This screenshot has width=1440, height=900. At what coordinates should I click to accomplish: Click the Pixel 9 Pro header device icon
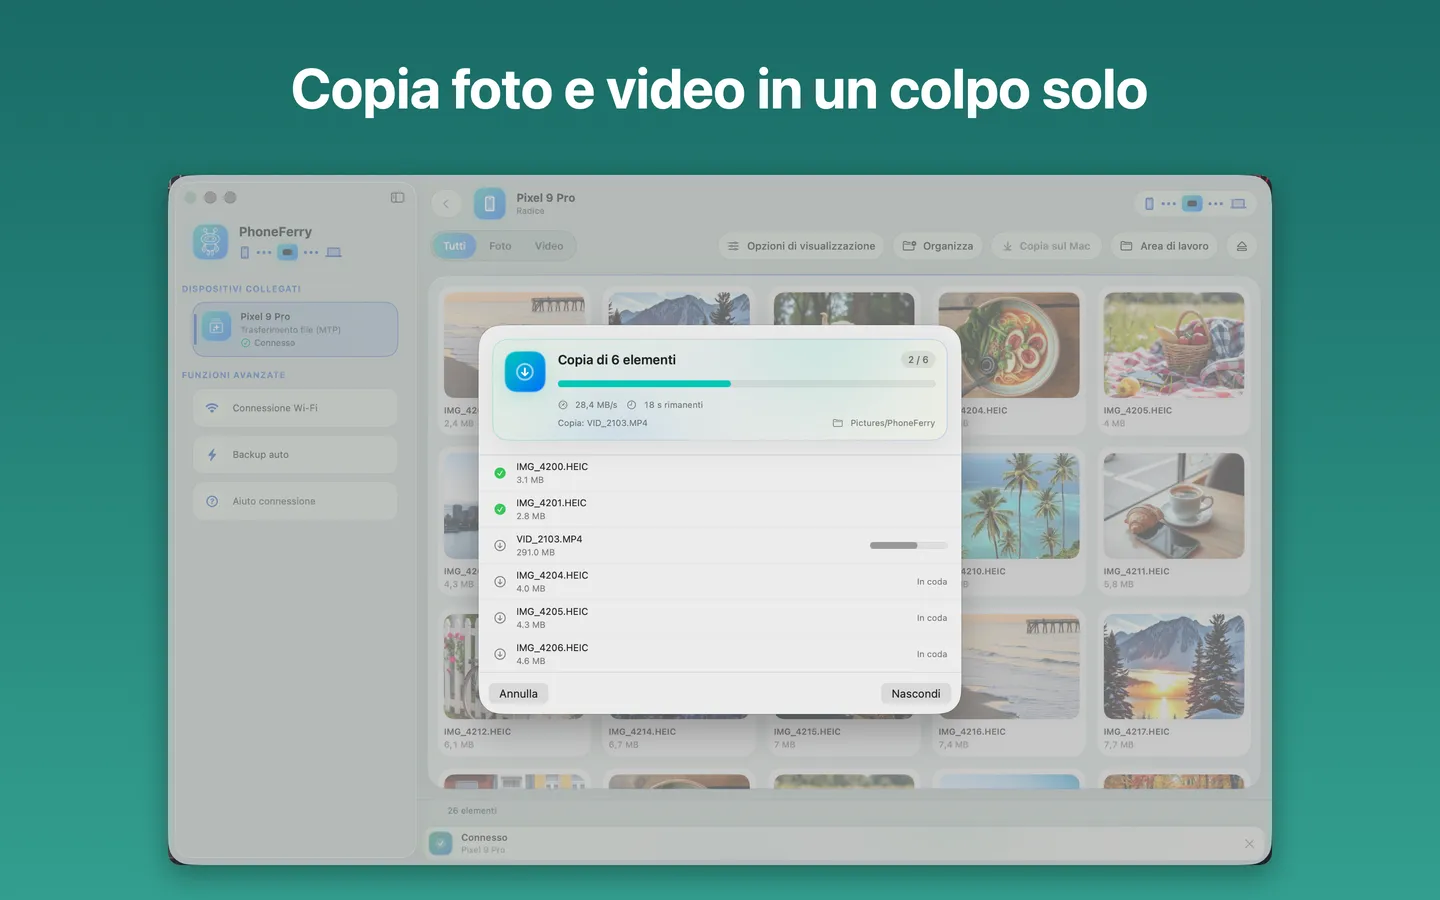point(489,204)
